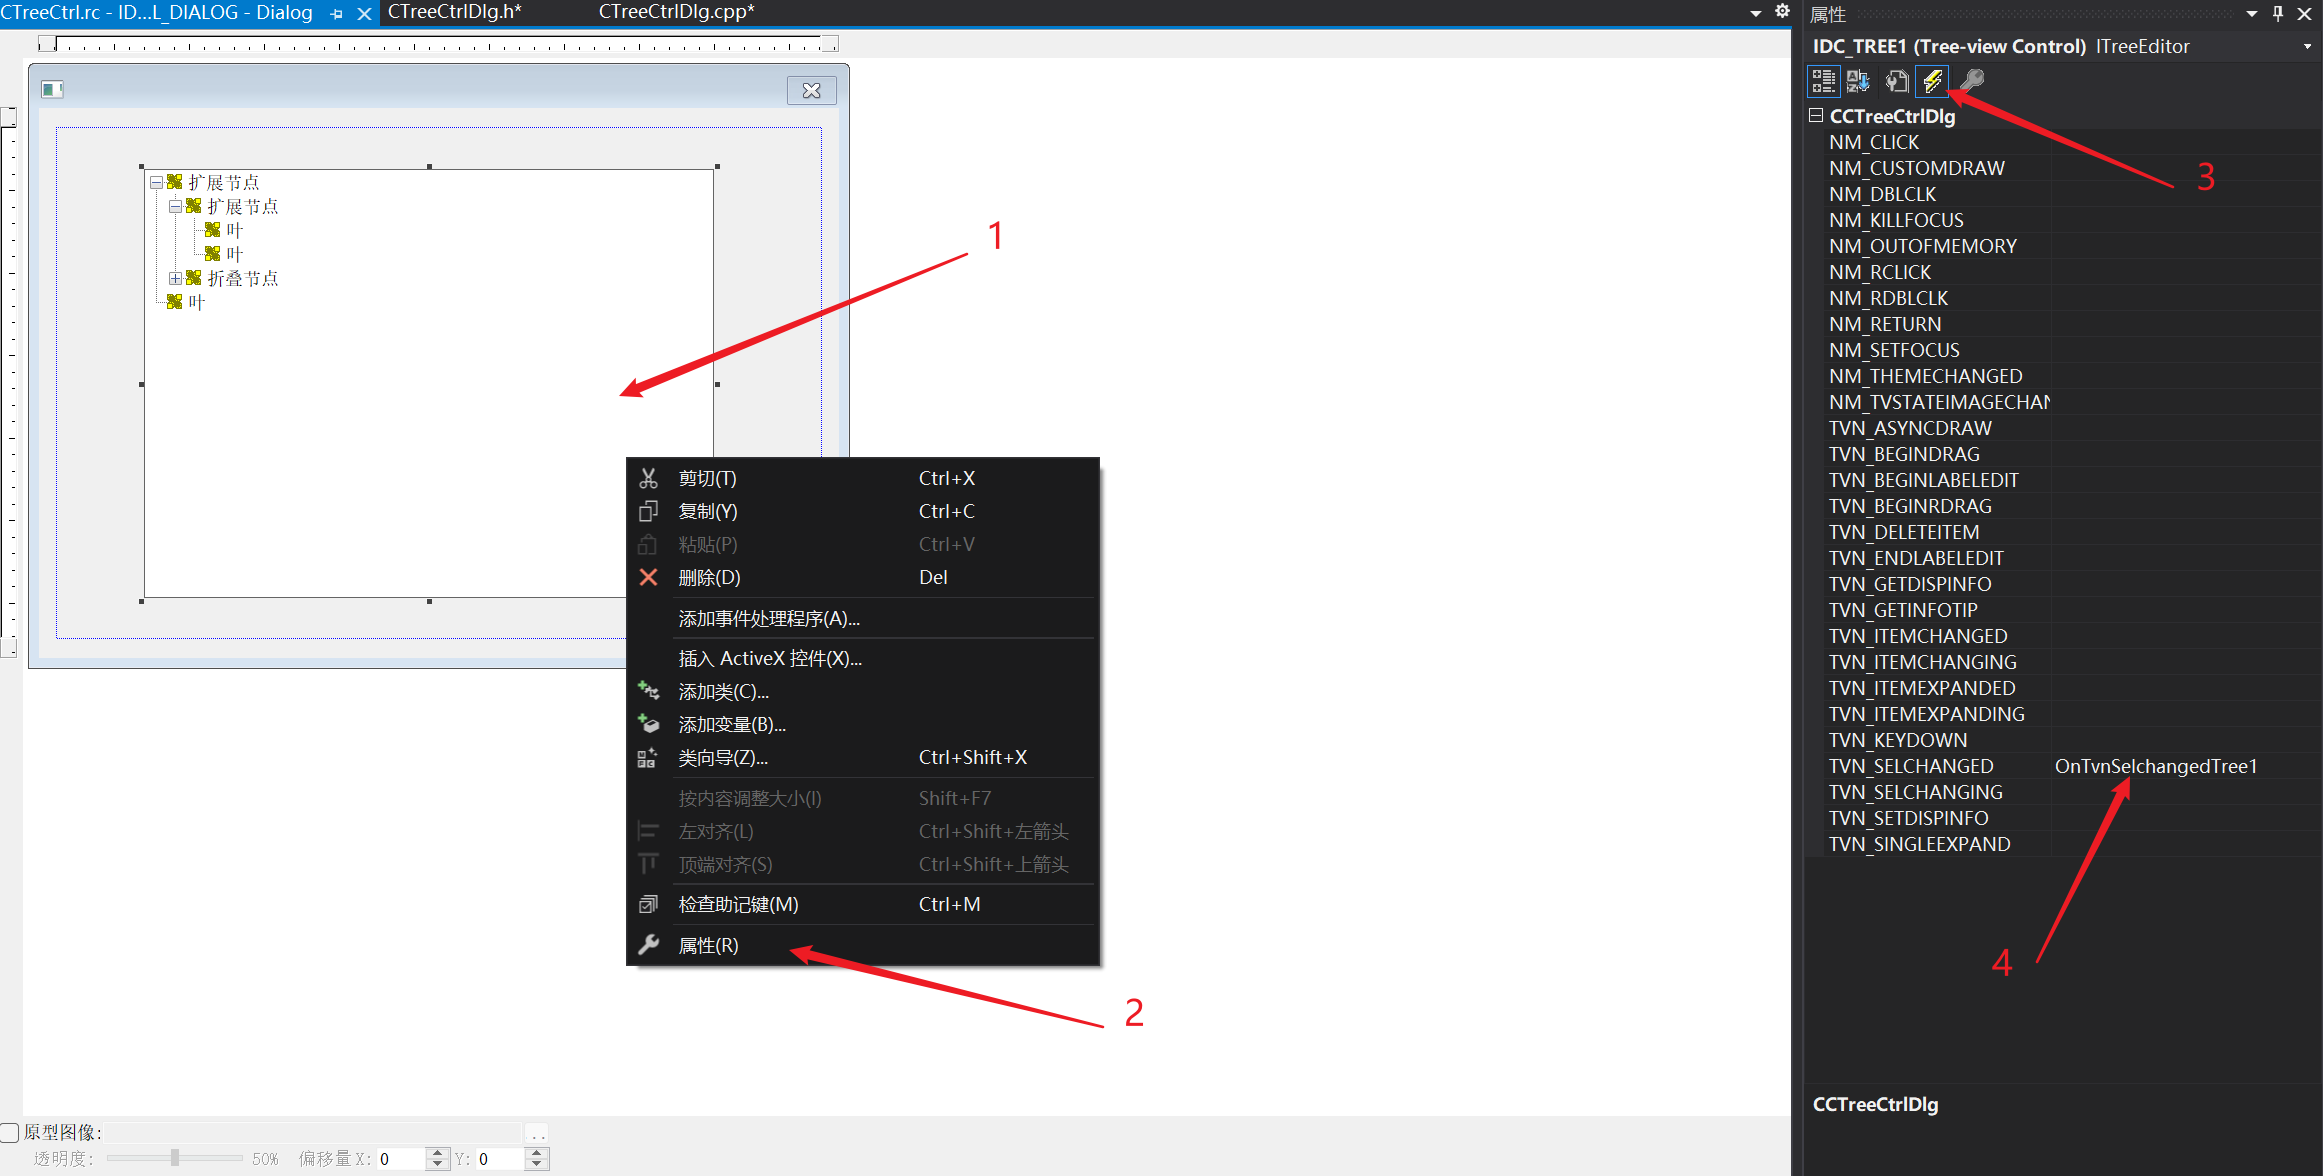The width and height of the screenshot is (2323, 1176).
Task: Click the add variable icon next to 添加变量(B)
Action: [x=648, y=724]
